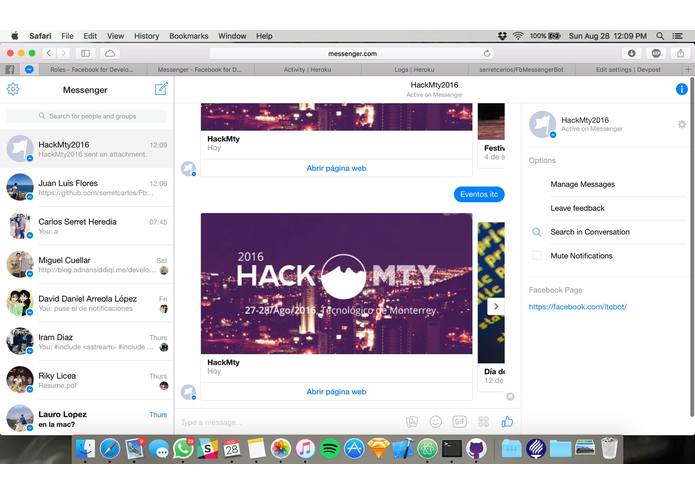Add a new Safari tab
The image size is (695, 494).
688,70
